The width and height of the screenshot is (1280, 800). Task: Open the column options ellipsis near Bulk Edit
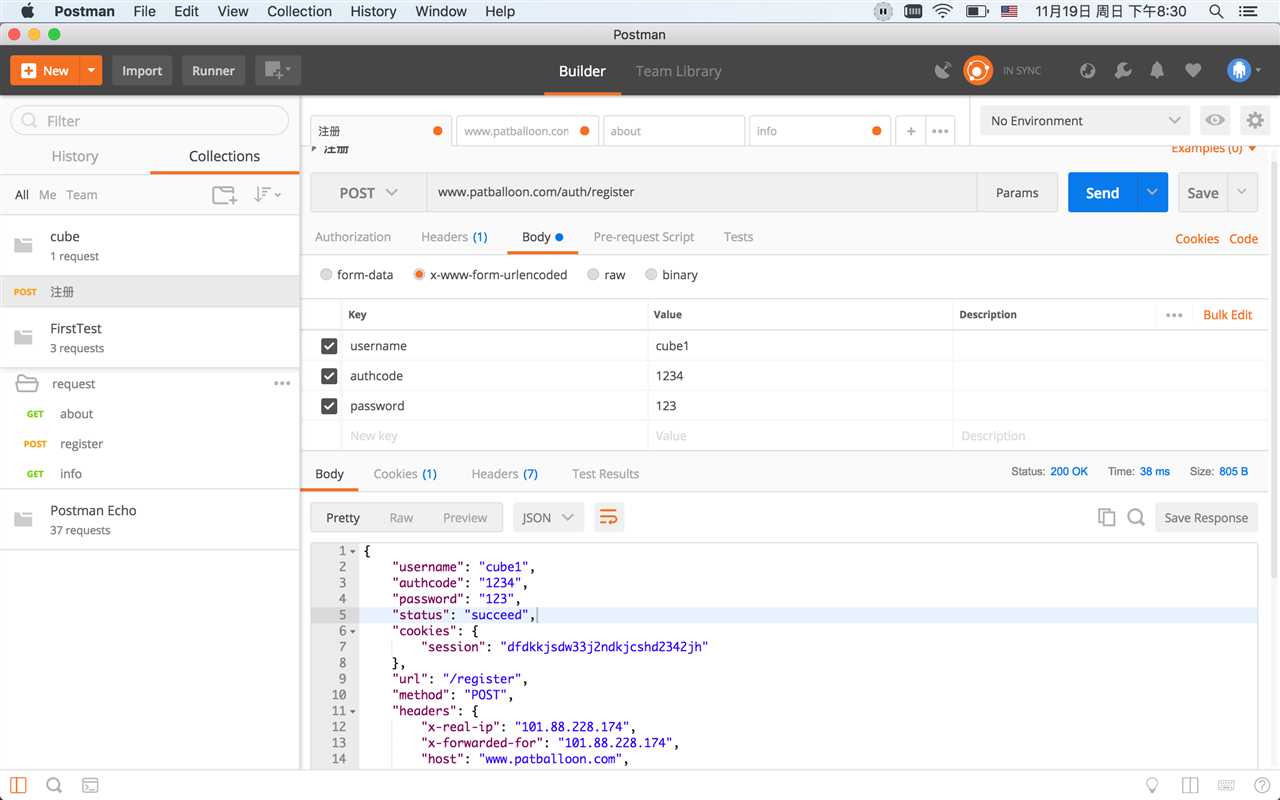pos(1174,315)
